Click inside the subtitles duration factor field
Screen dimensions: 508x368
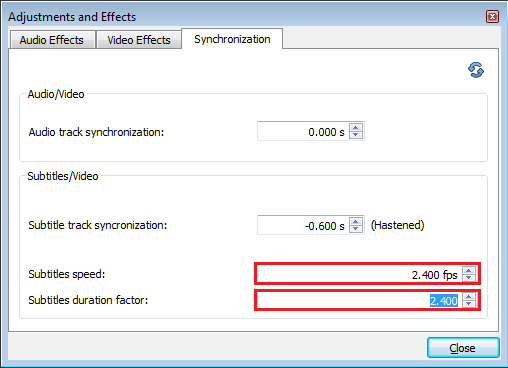pos(359,300)
